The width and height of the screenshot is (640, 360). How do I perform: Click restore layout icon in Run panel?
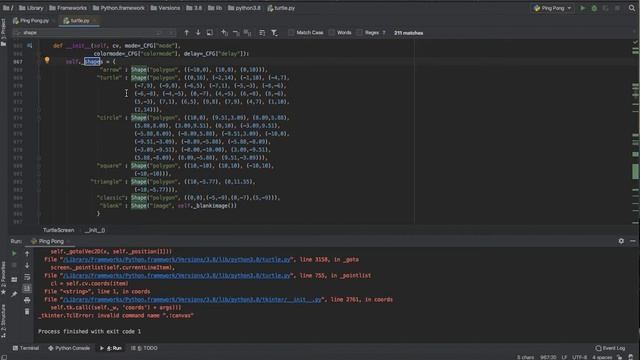(x=14, y=280)
